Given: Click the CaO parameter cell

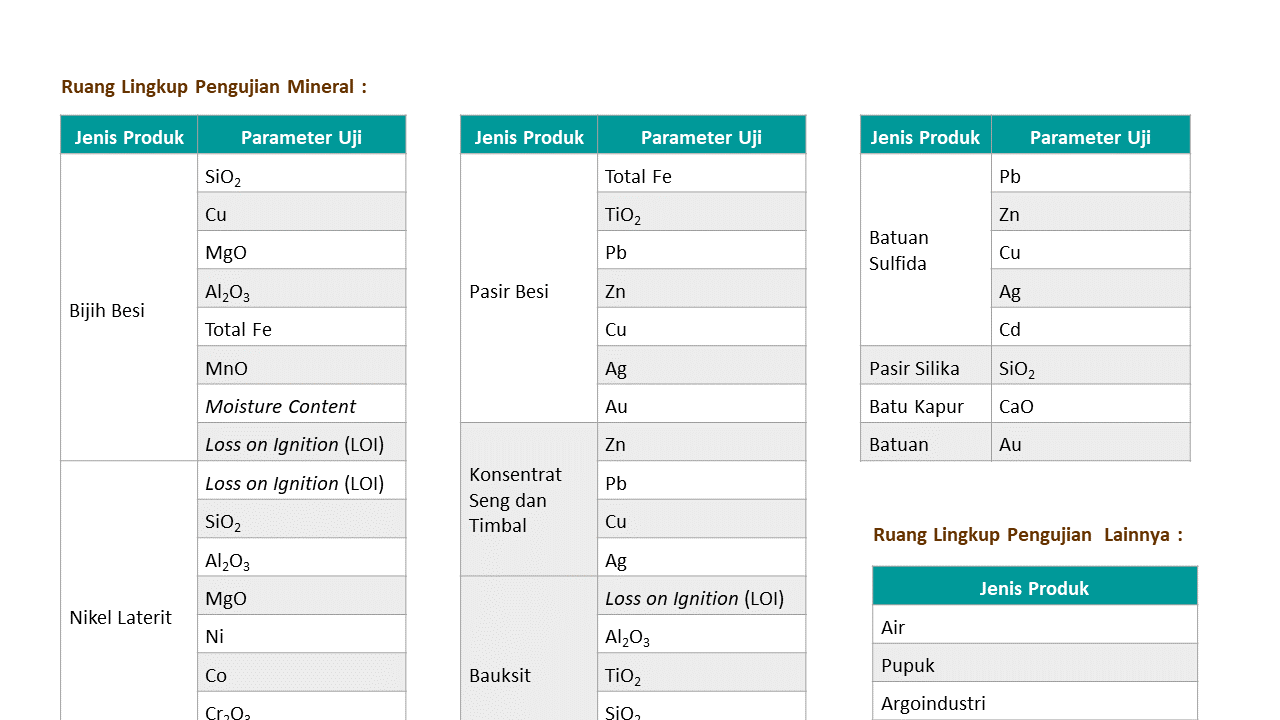Looking at the screenshot, I should click(1090, 406).
